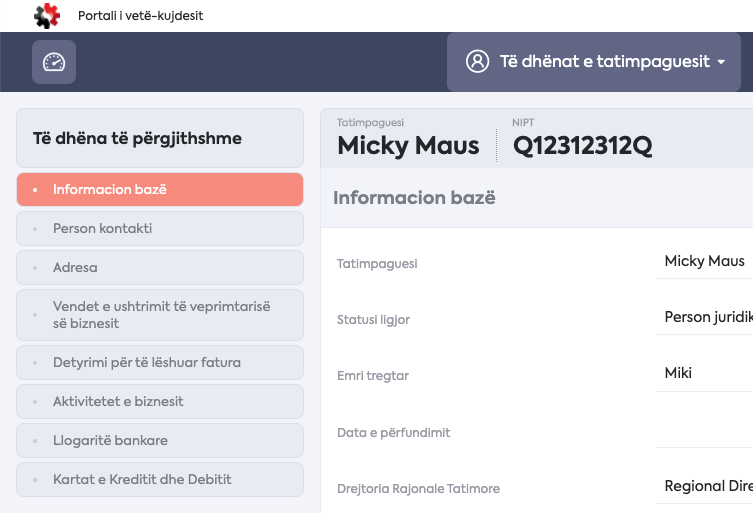Screen dimensions: 753x513
Task: Go to the Adresa section
Action: (x=160, y=268)
